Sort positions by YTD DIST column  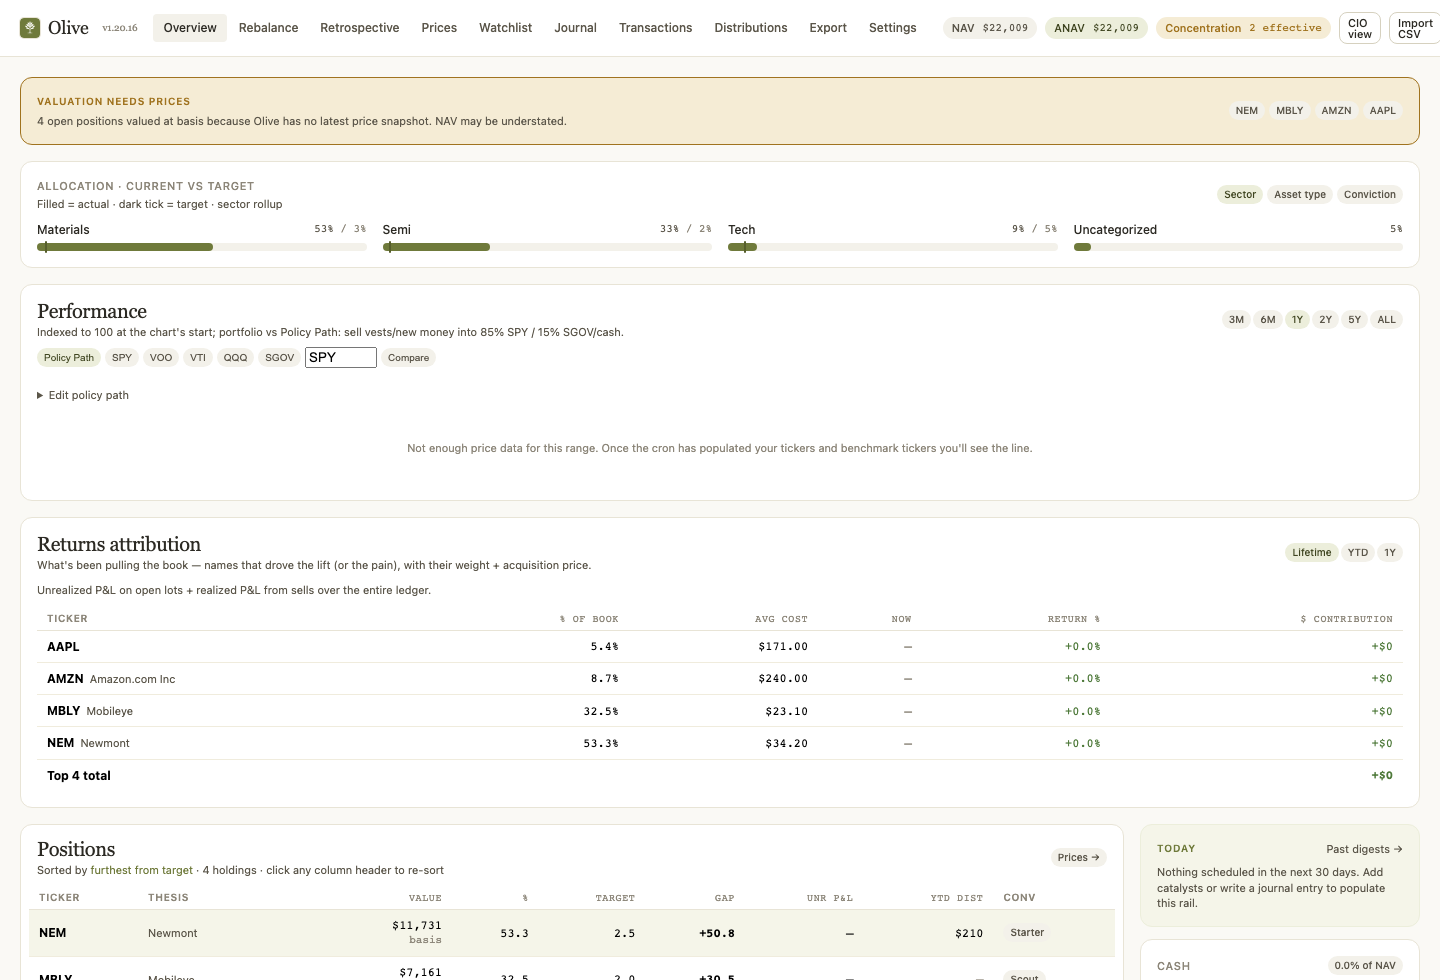click(957, 898)
